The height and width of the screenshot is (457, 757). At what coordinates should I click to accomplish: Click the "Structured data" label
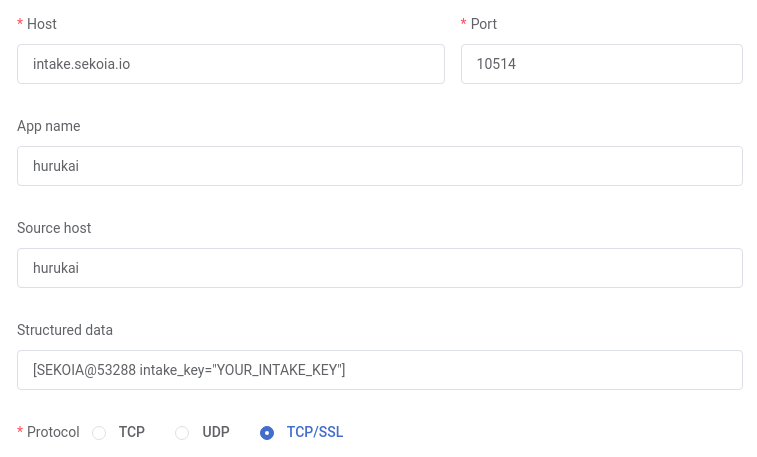coord(65,330)
